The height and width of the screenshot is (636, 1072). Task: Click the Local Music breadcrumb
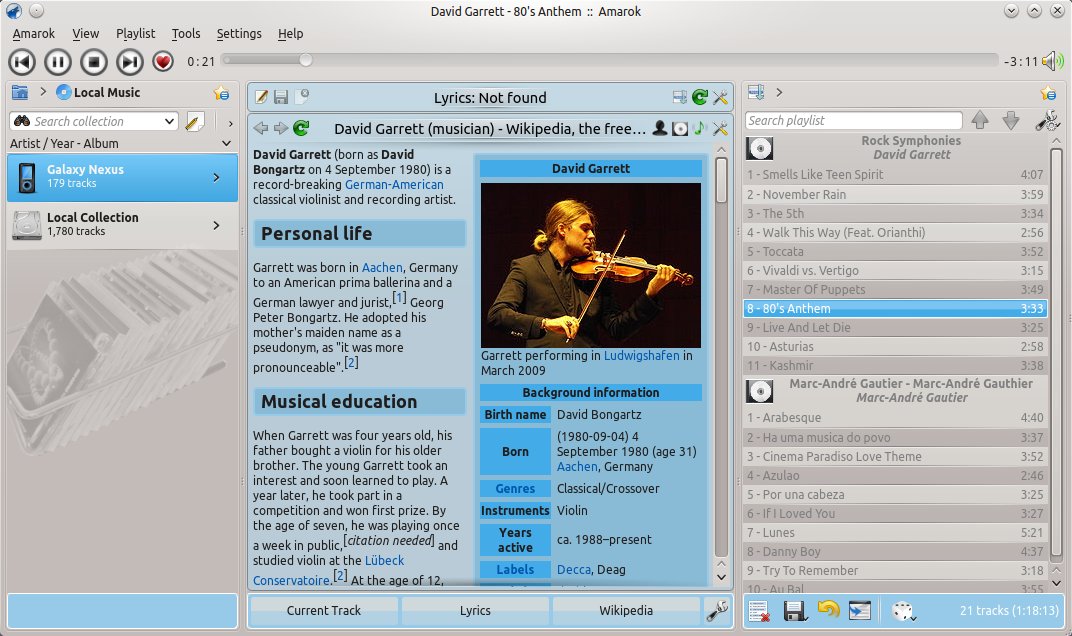(98, 92)
